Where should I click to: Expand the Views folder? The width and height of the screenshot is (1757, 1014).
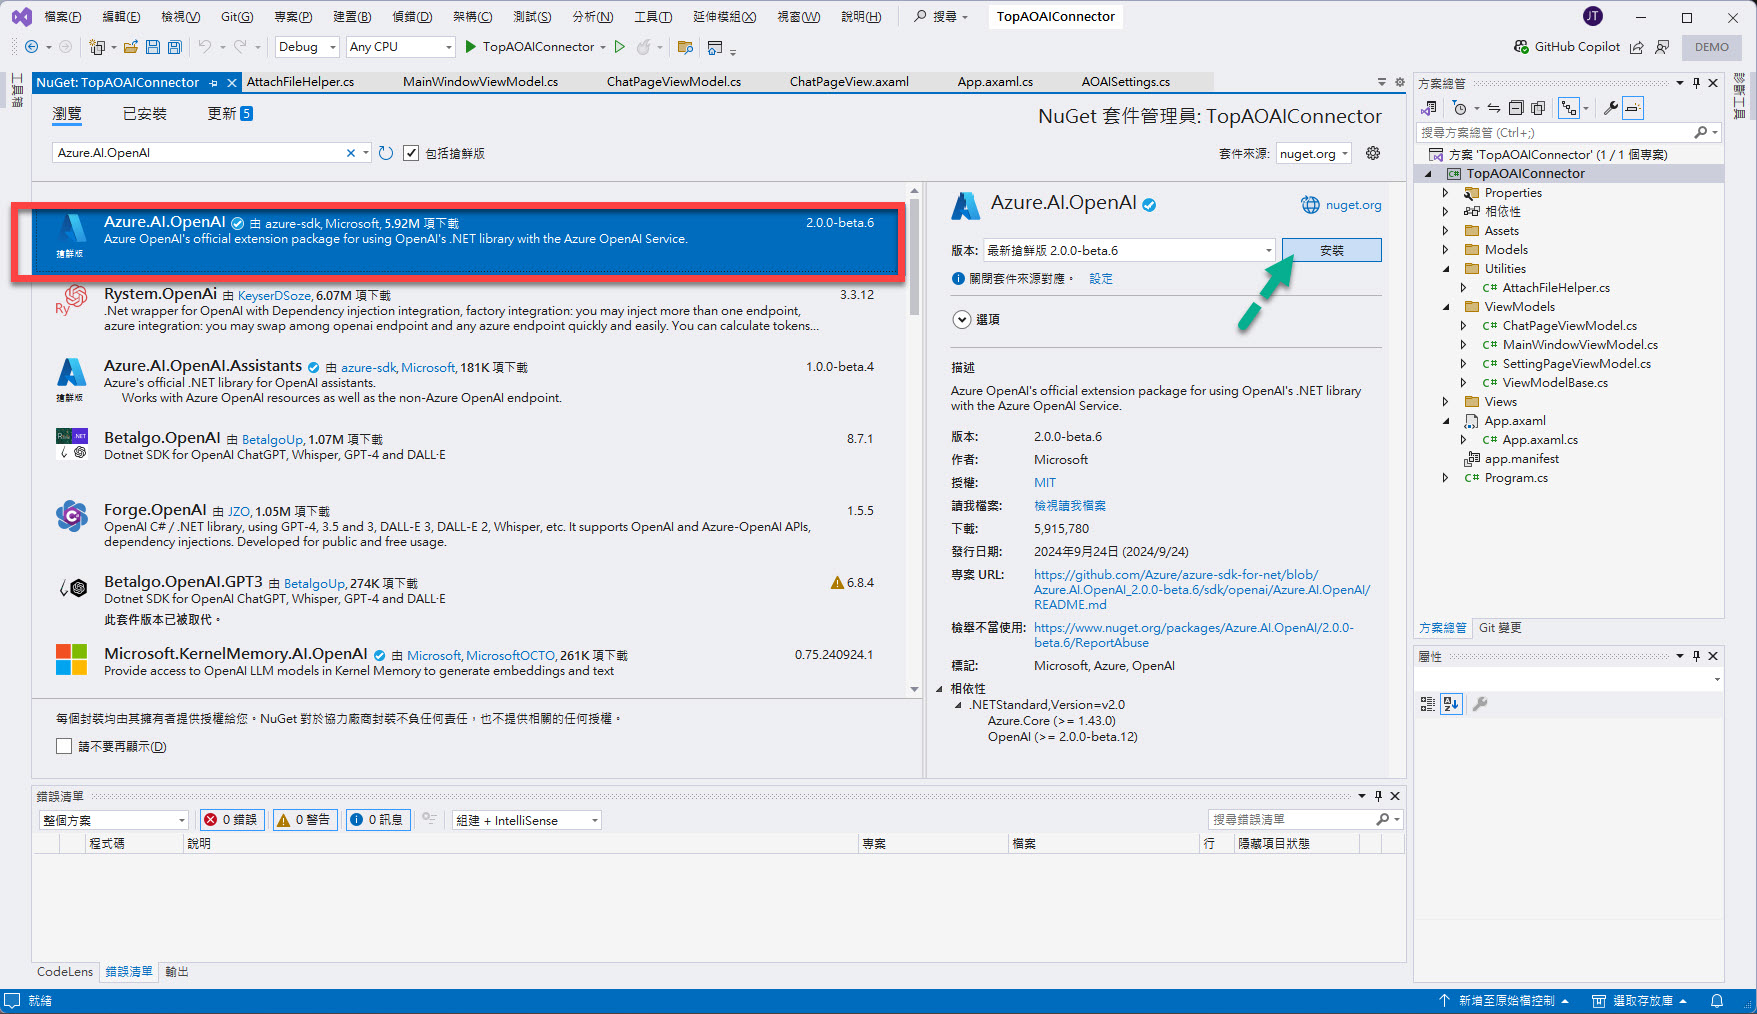1446,402
